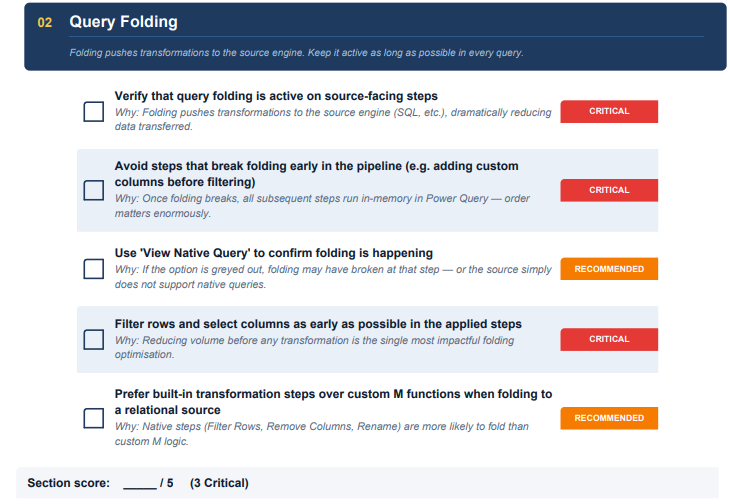This screenshot has width=730, height=504.
Task: Click 'Verify that query folding is active' title
Action: 276,96
